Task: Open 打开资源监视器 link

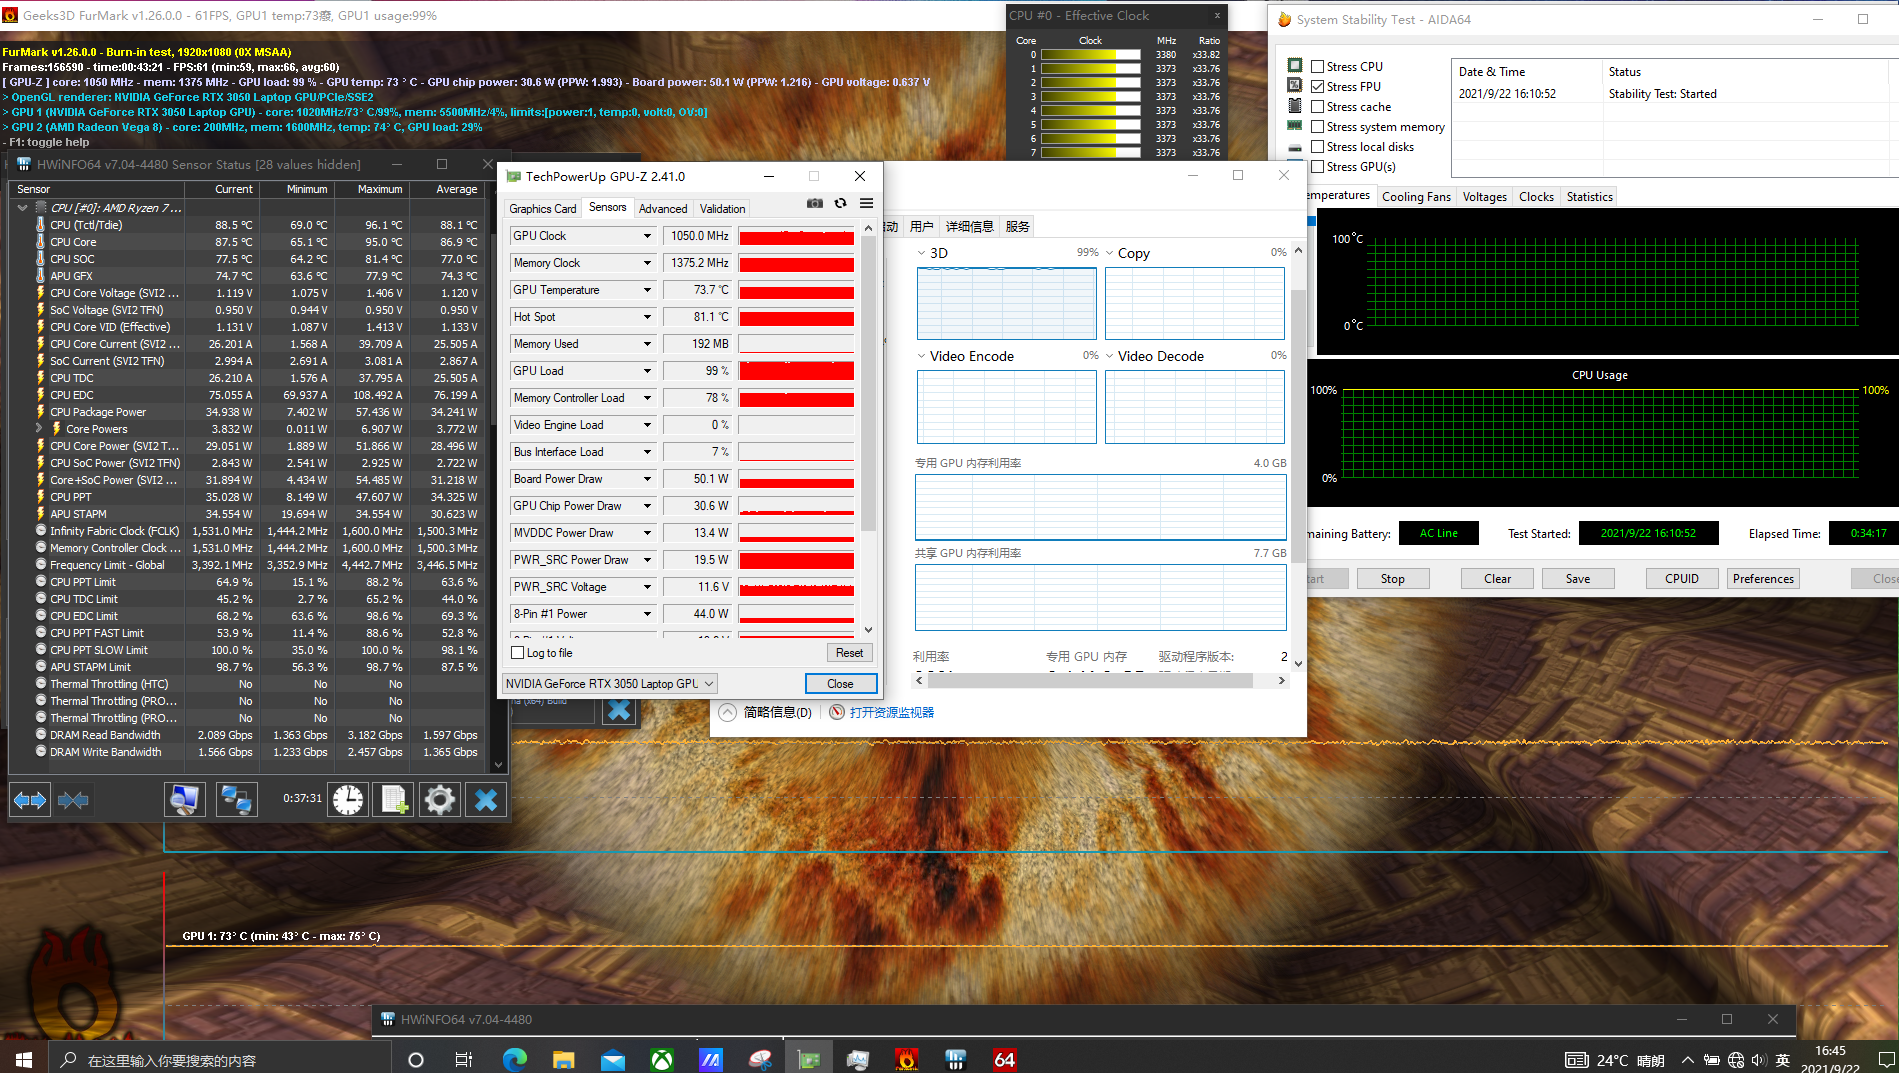Action: coord(891,712)
